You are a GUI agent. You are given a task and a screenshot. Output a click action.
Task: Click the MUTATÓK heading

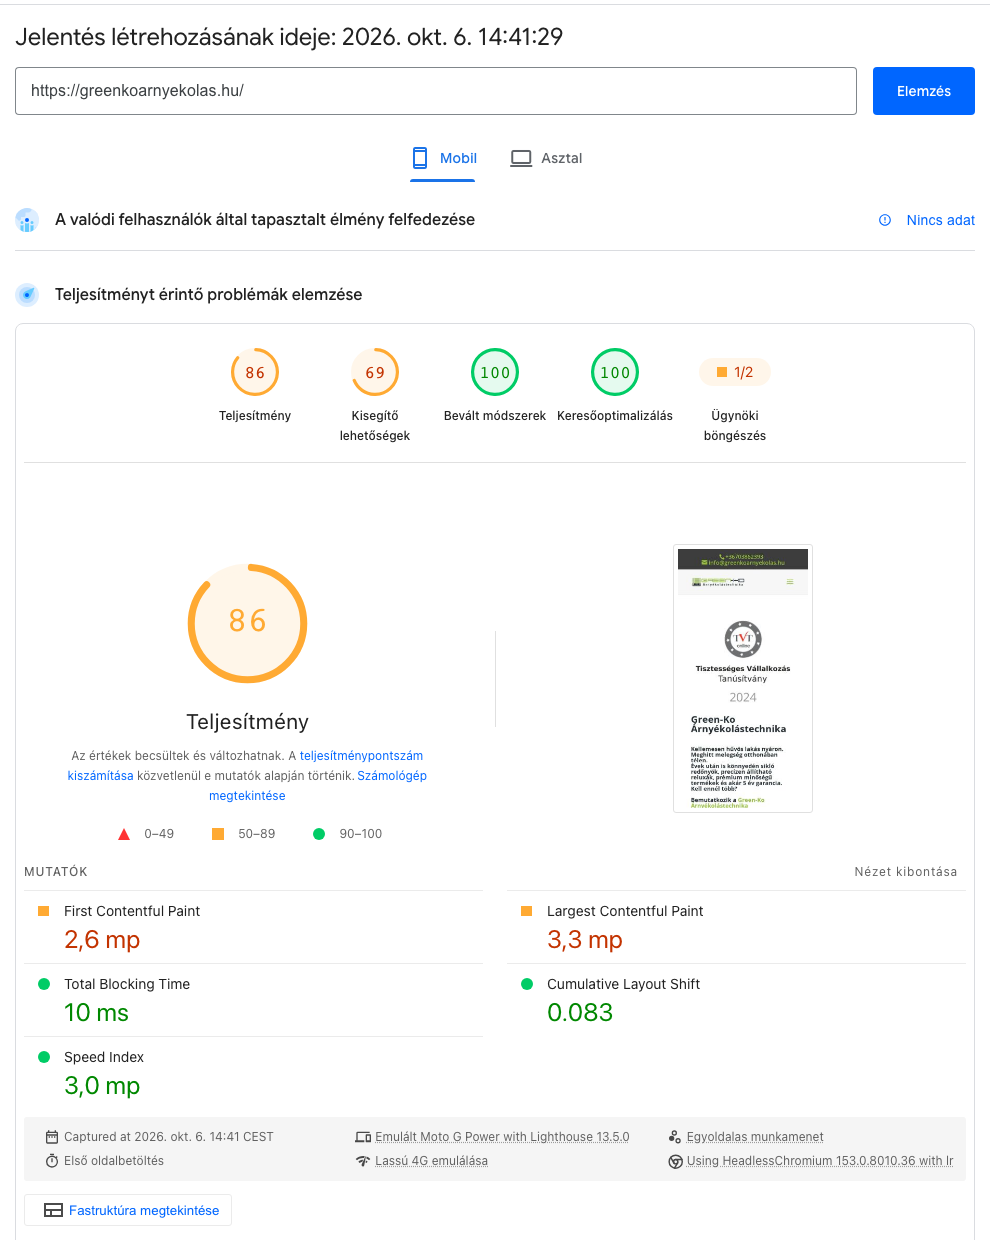coord(56,872)
